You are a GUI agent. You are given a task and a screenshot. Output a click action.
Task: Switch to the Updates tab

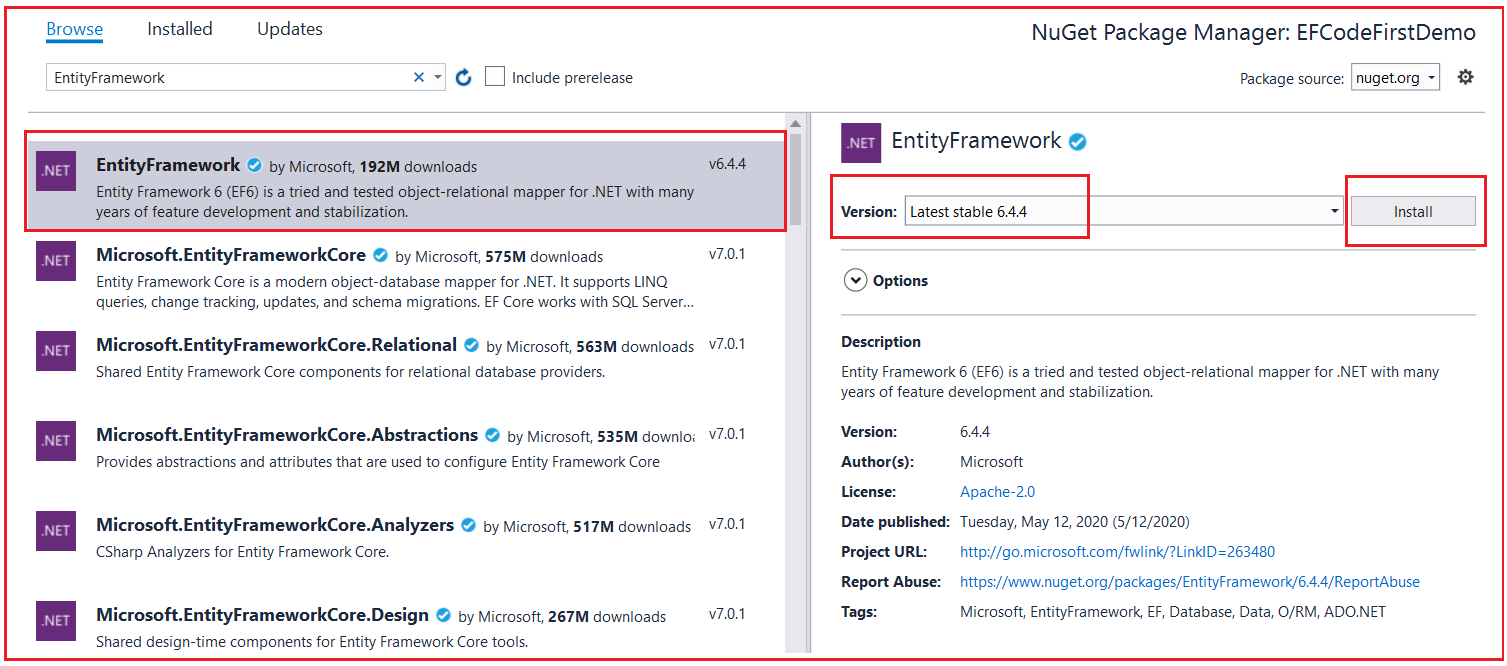click(x=289, y=29)
